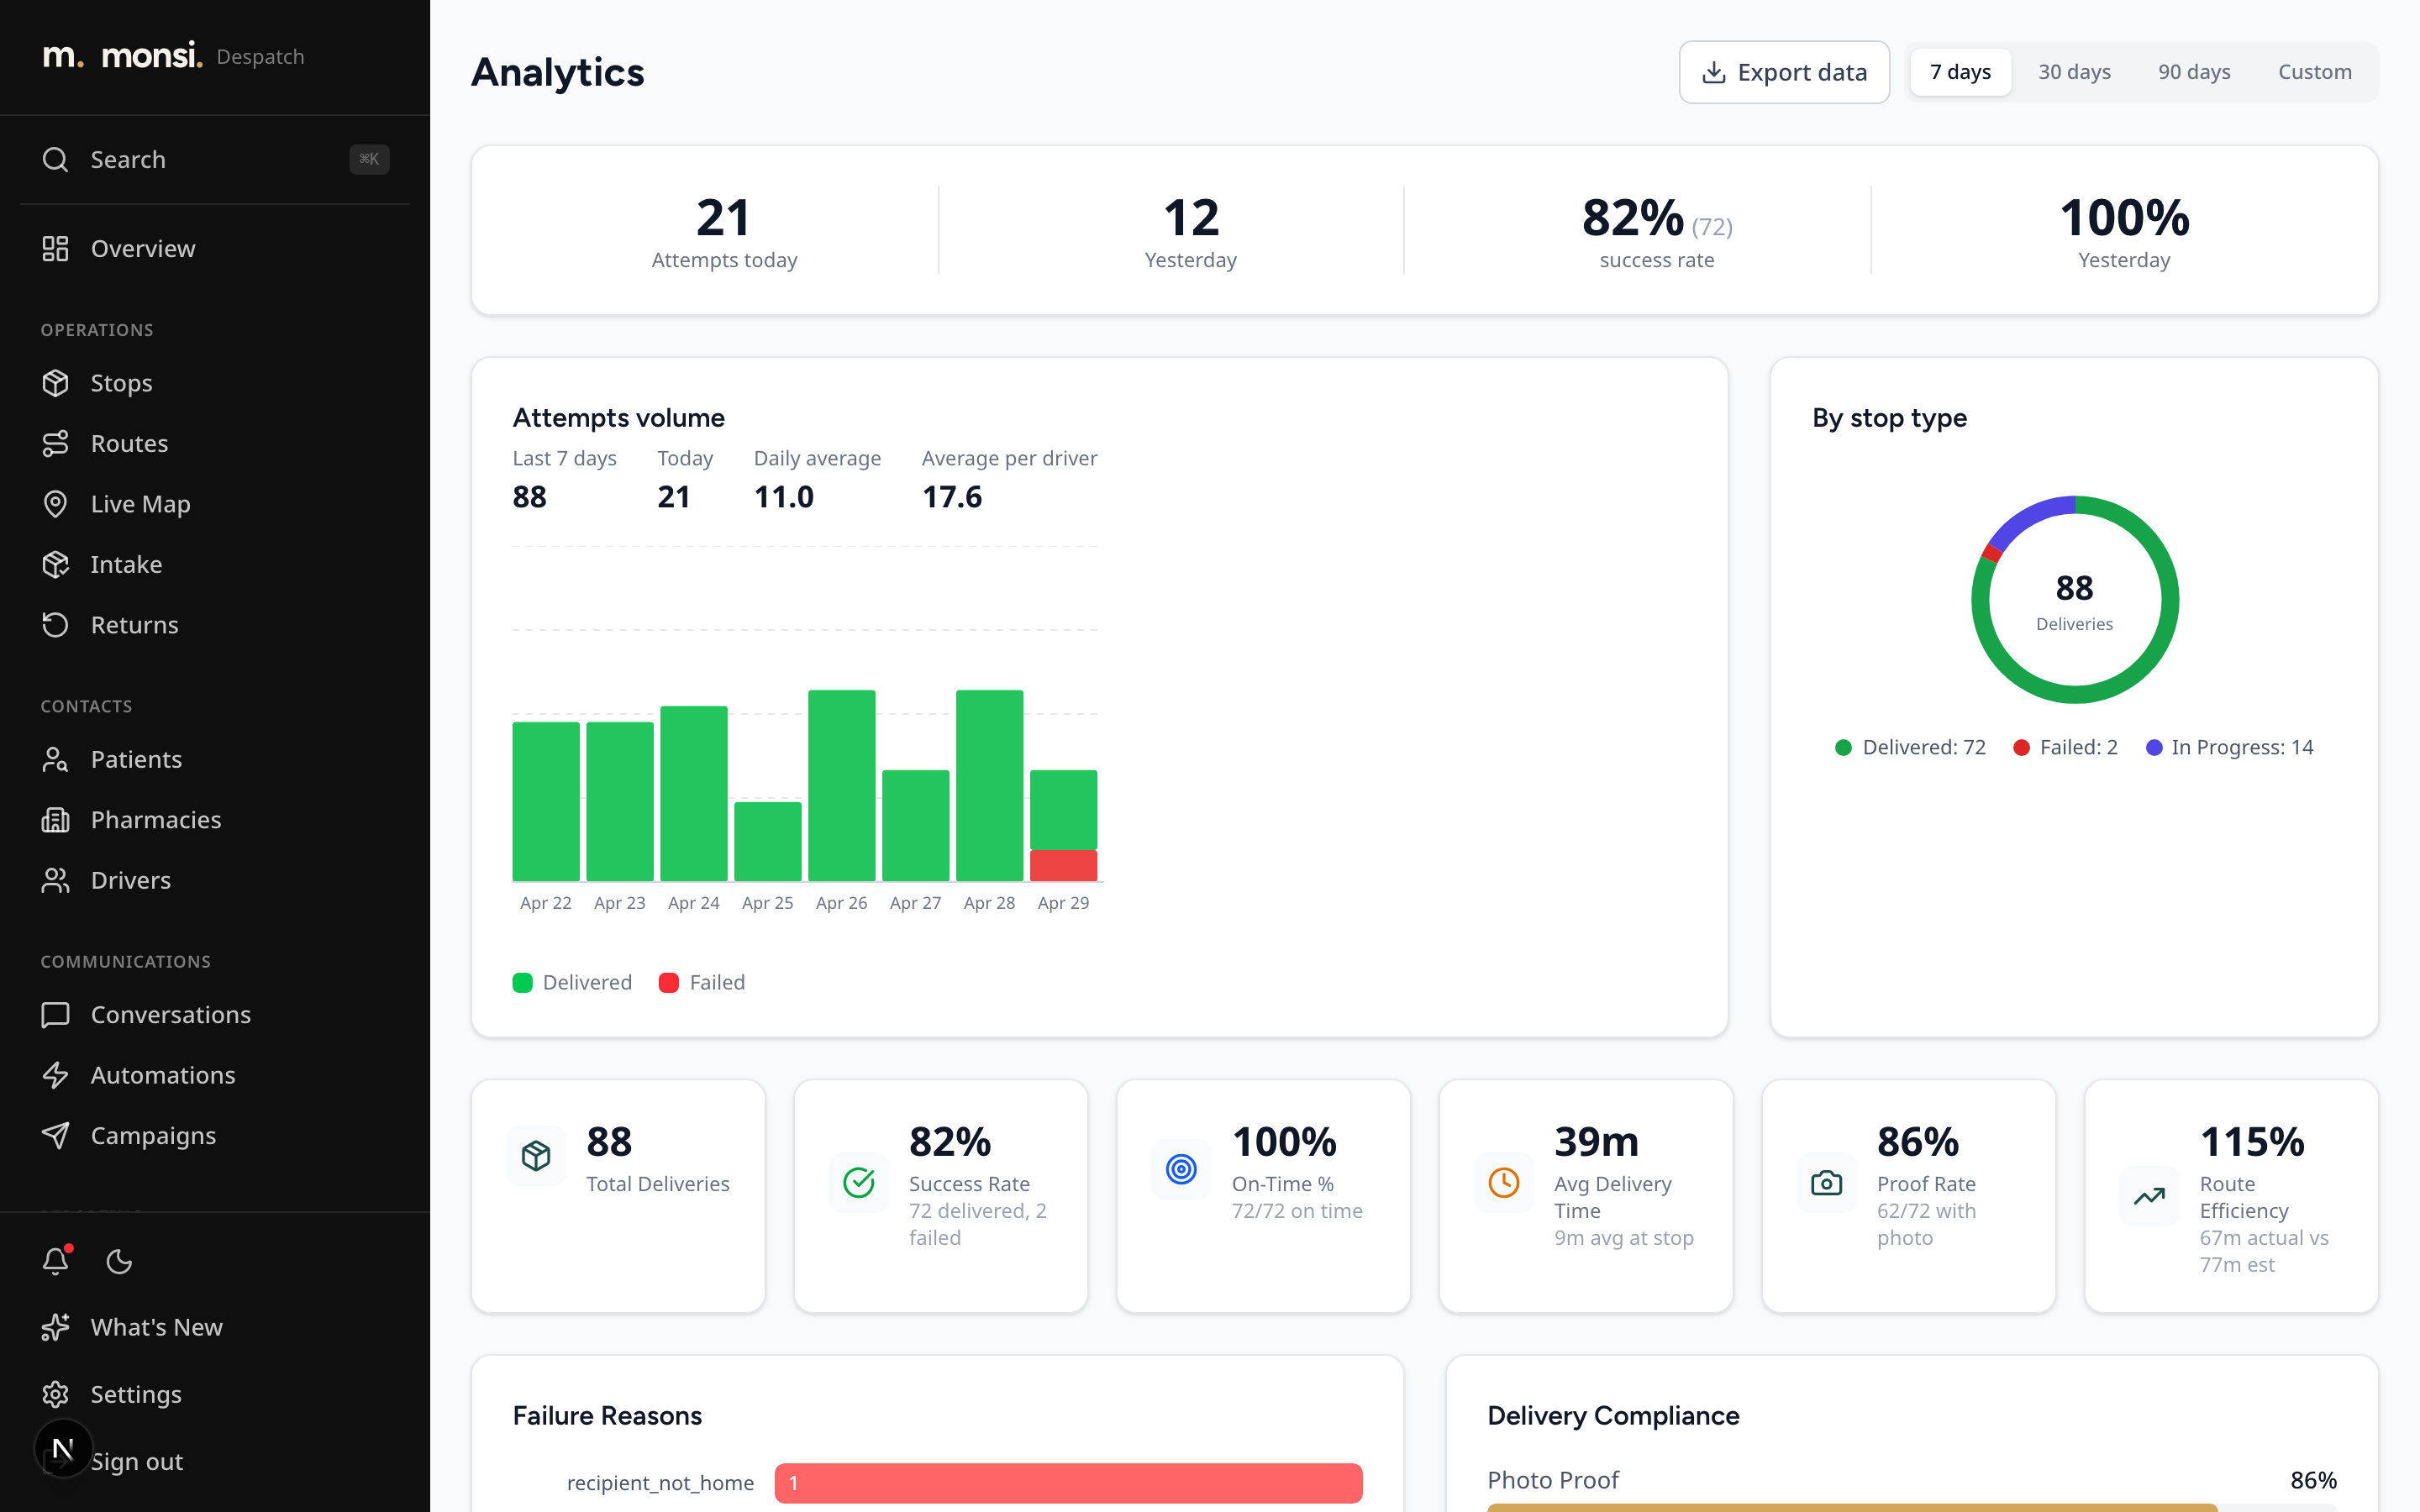Click the Campaigns paper plane icon
2420x1512 pixels.
(56, 1135)
